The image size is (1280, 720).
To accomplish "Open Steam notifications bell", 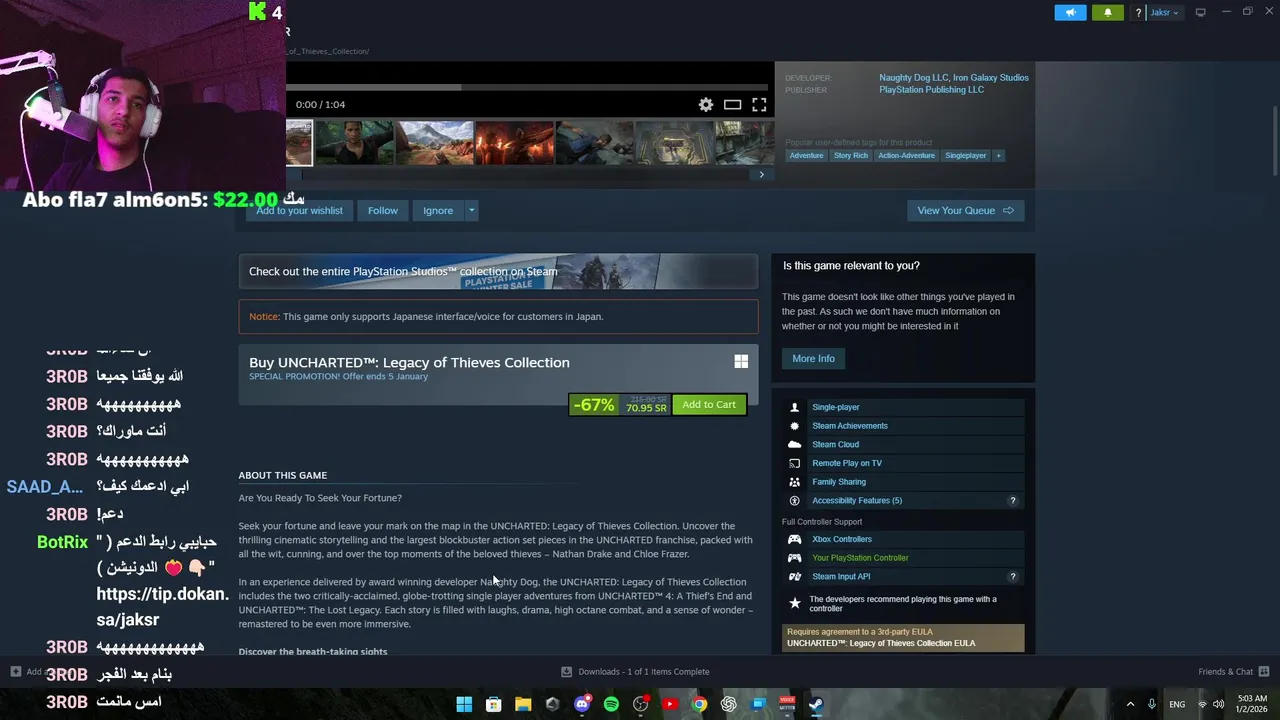I will (x=1107, y=13).
